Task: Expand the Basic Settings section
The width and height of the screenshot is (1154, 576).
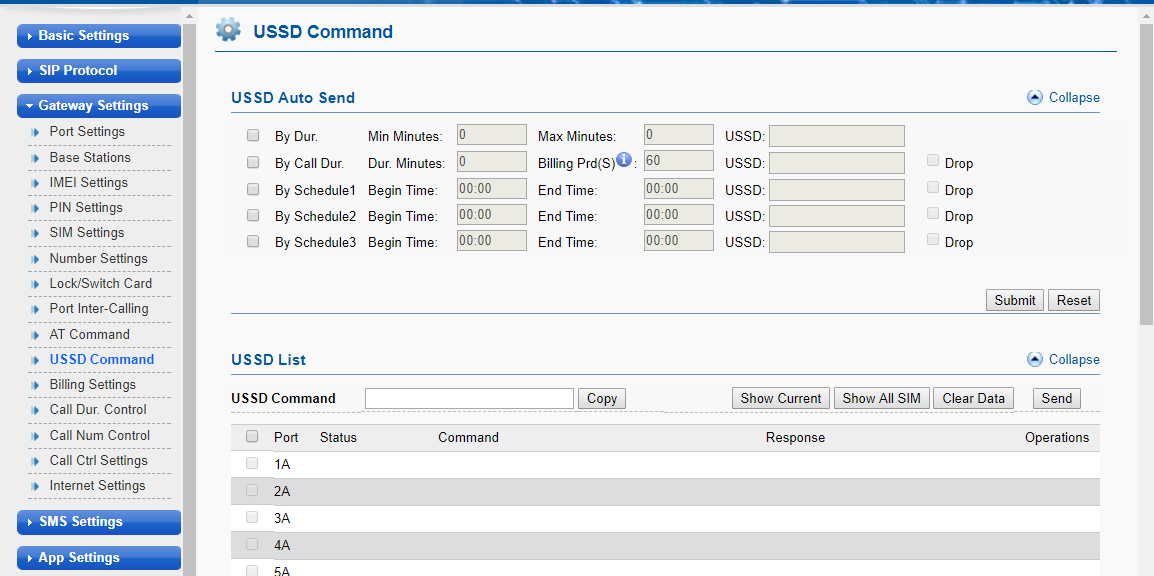Action: tap(98, 35)
